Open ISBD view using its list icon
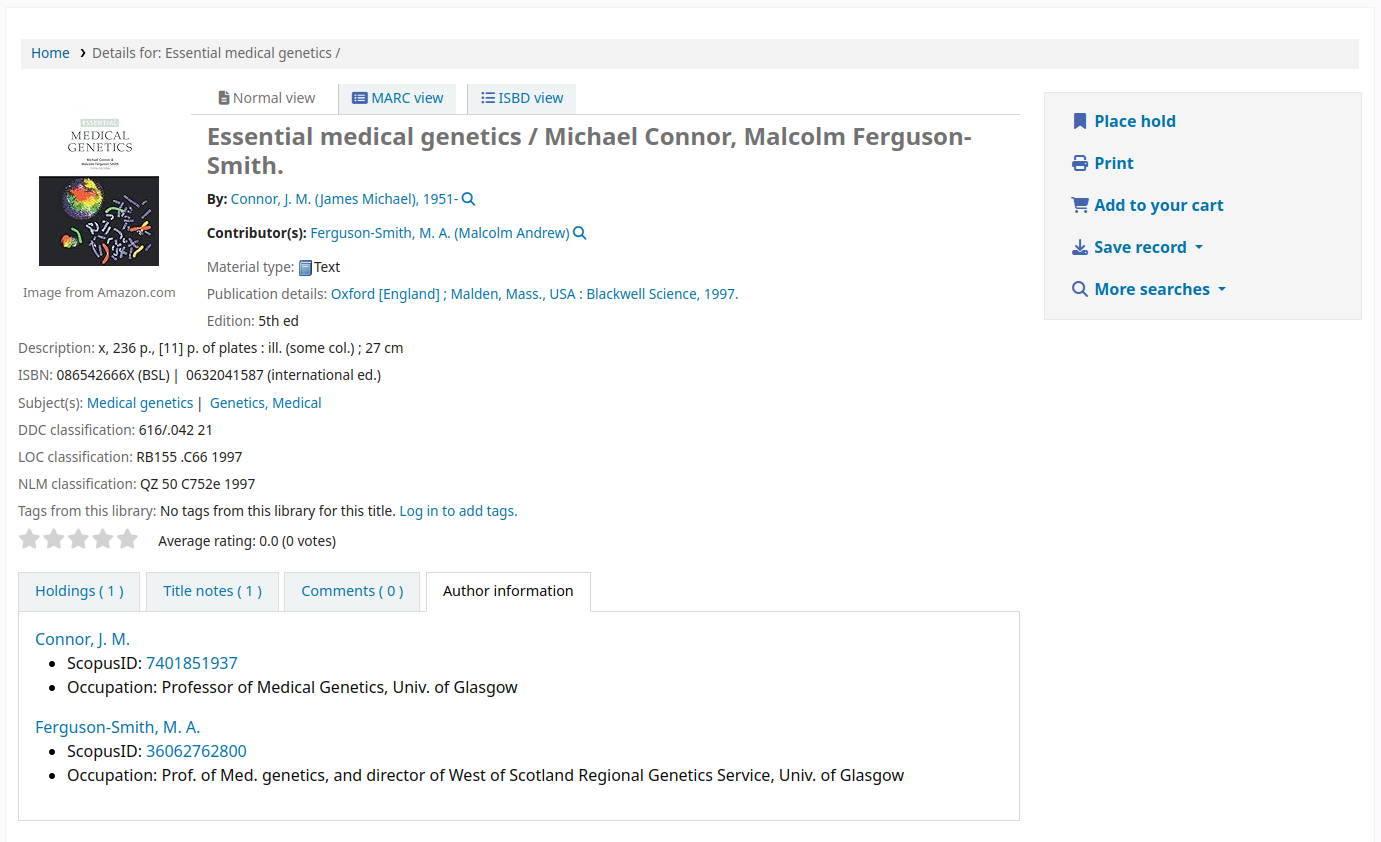The width and height of the screenshot is (1381, 842). pyautogui.click(x=487, y=98)
